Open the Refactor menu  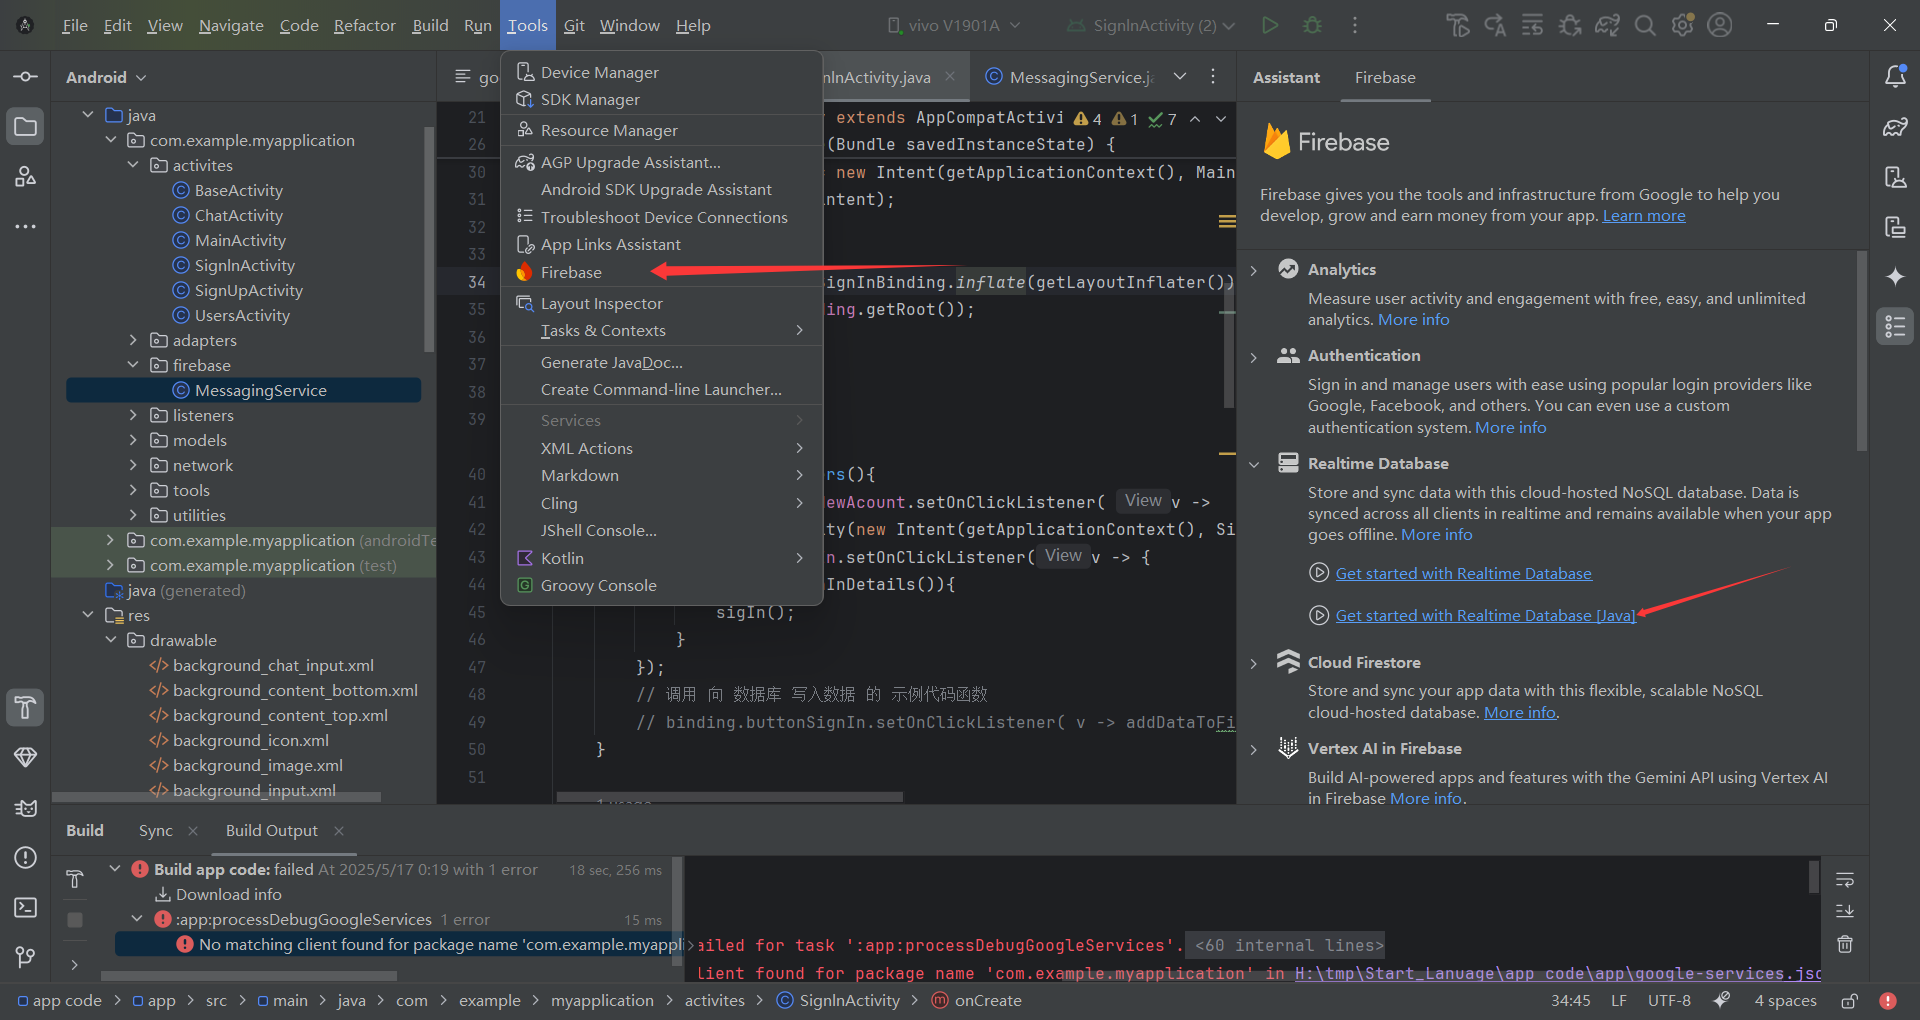coord(364,25)
